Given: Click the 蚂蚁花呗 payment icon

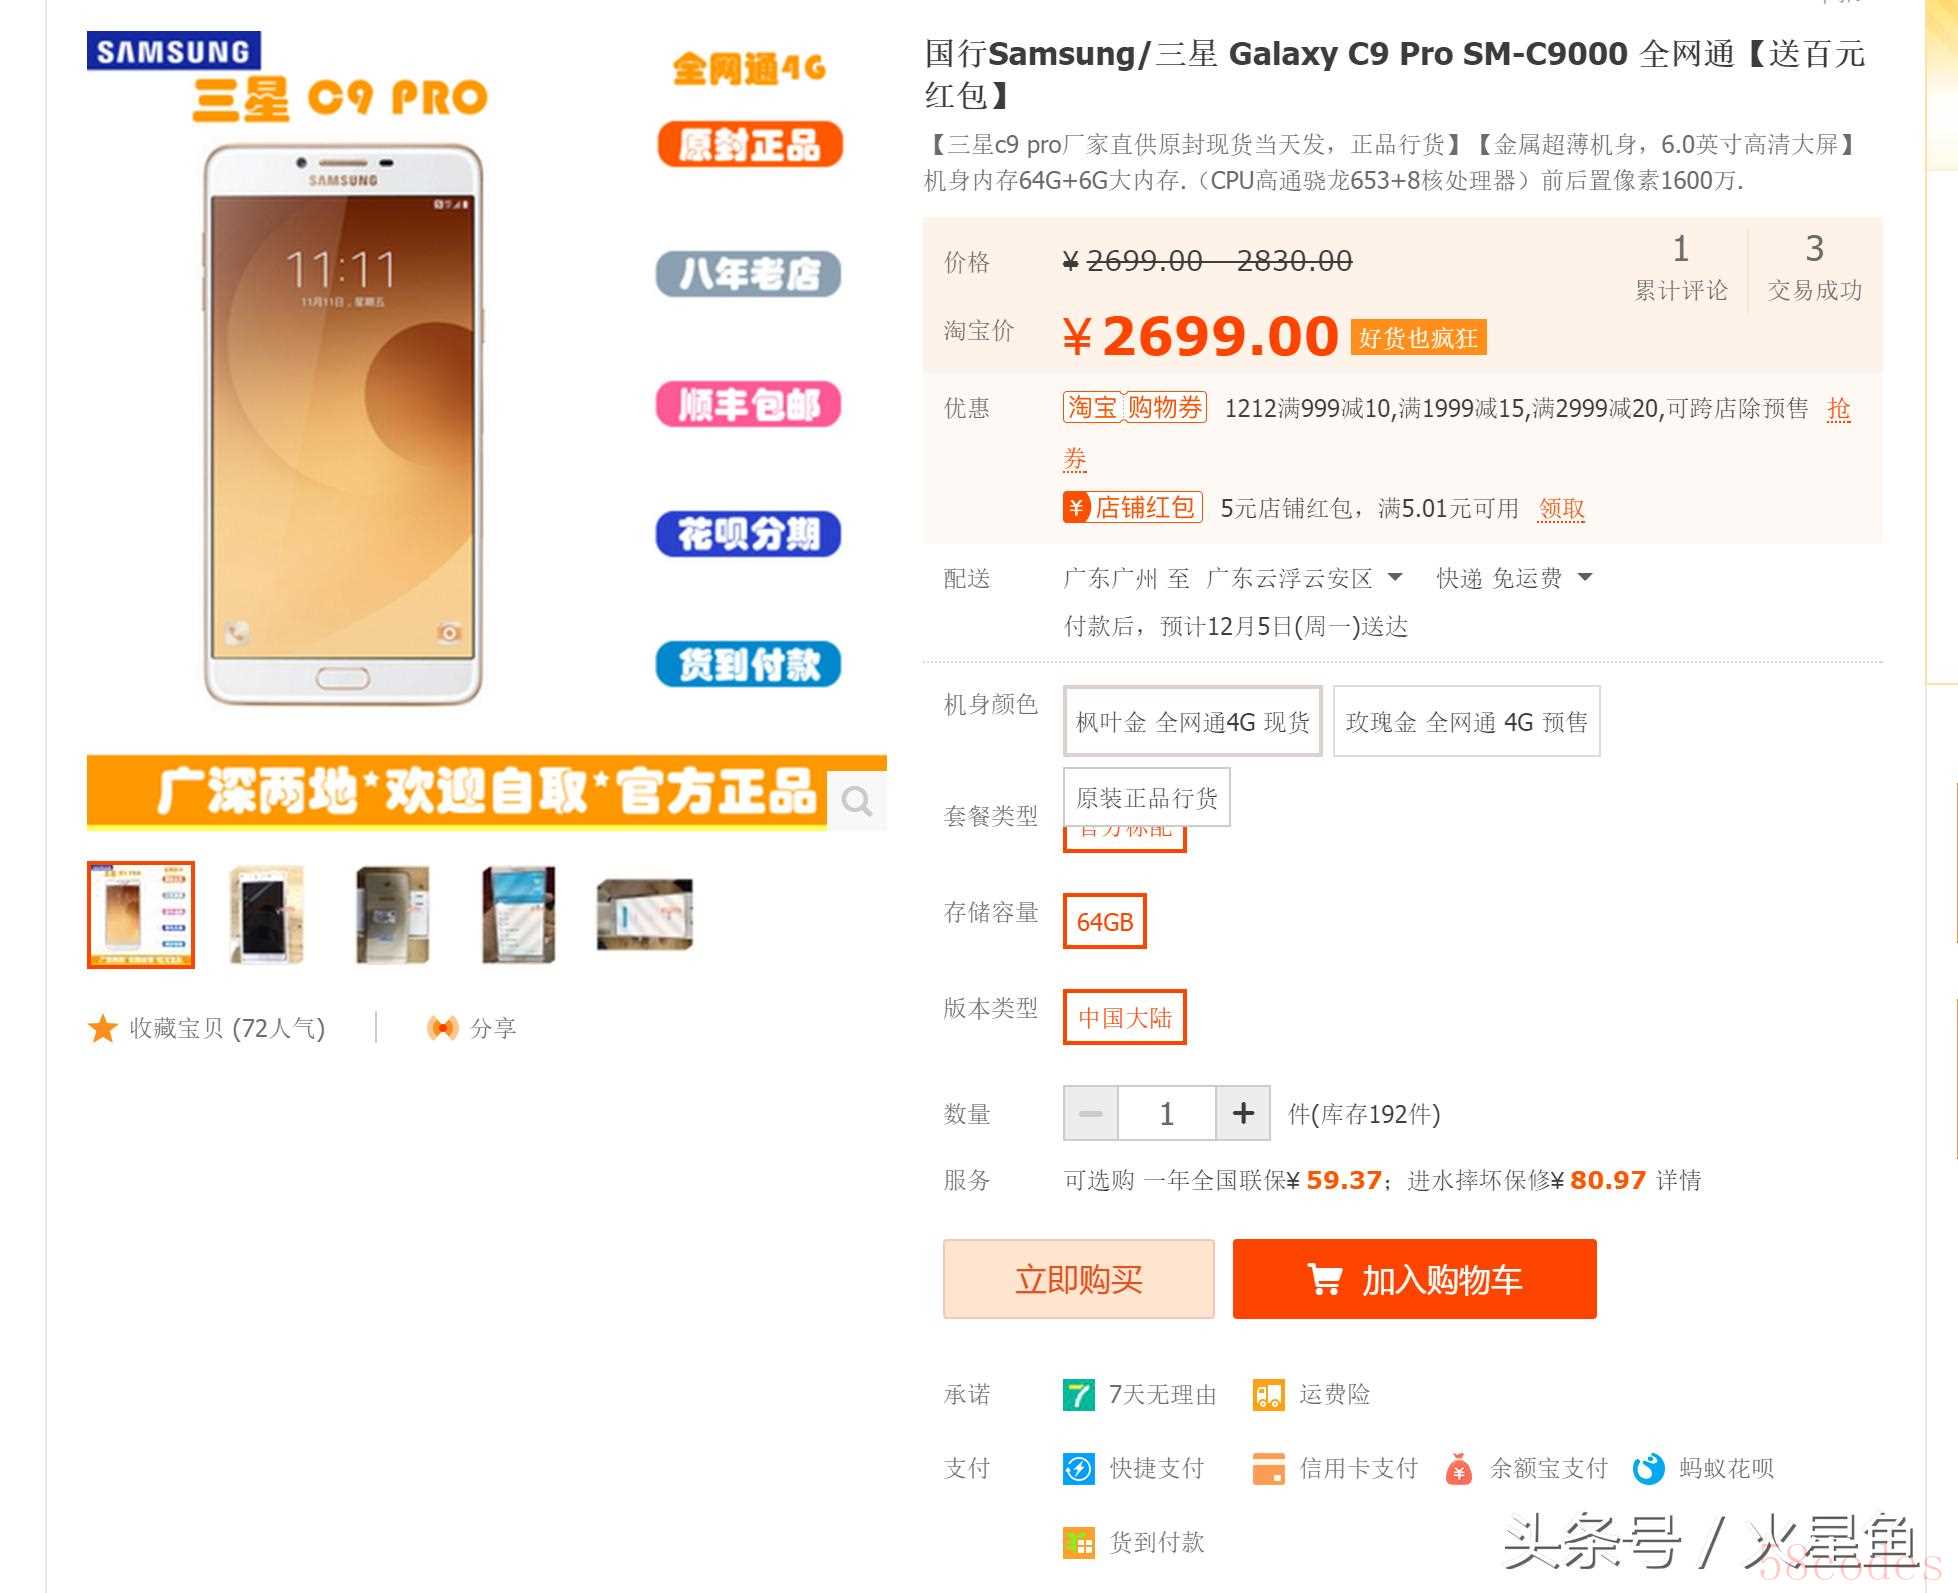Looking at the screenshot, I should tap(1649, 1468).
